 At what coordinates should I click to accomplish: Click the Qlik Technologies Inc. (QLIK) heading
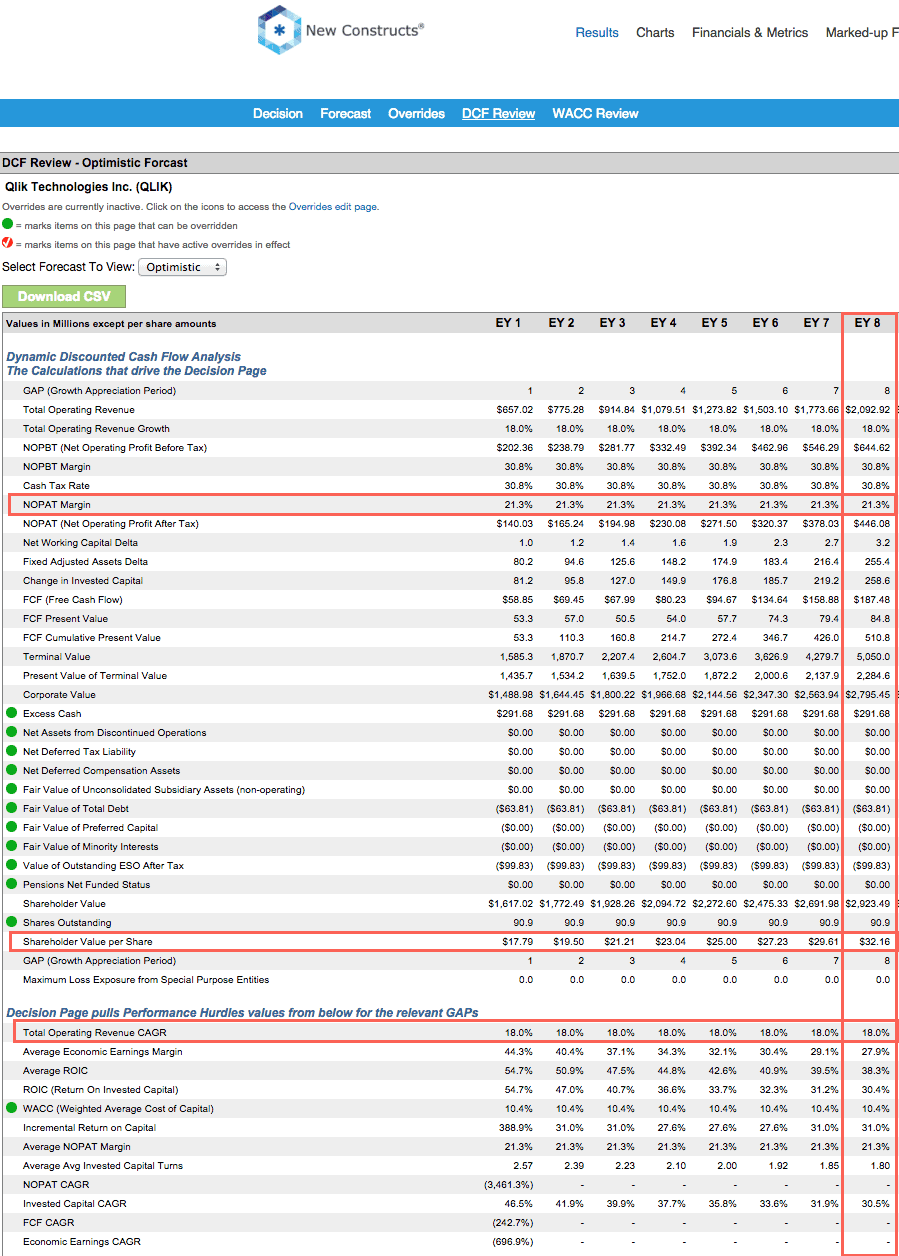pyautogui.click(x=88, y=187)
